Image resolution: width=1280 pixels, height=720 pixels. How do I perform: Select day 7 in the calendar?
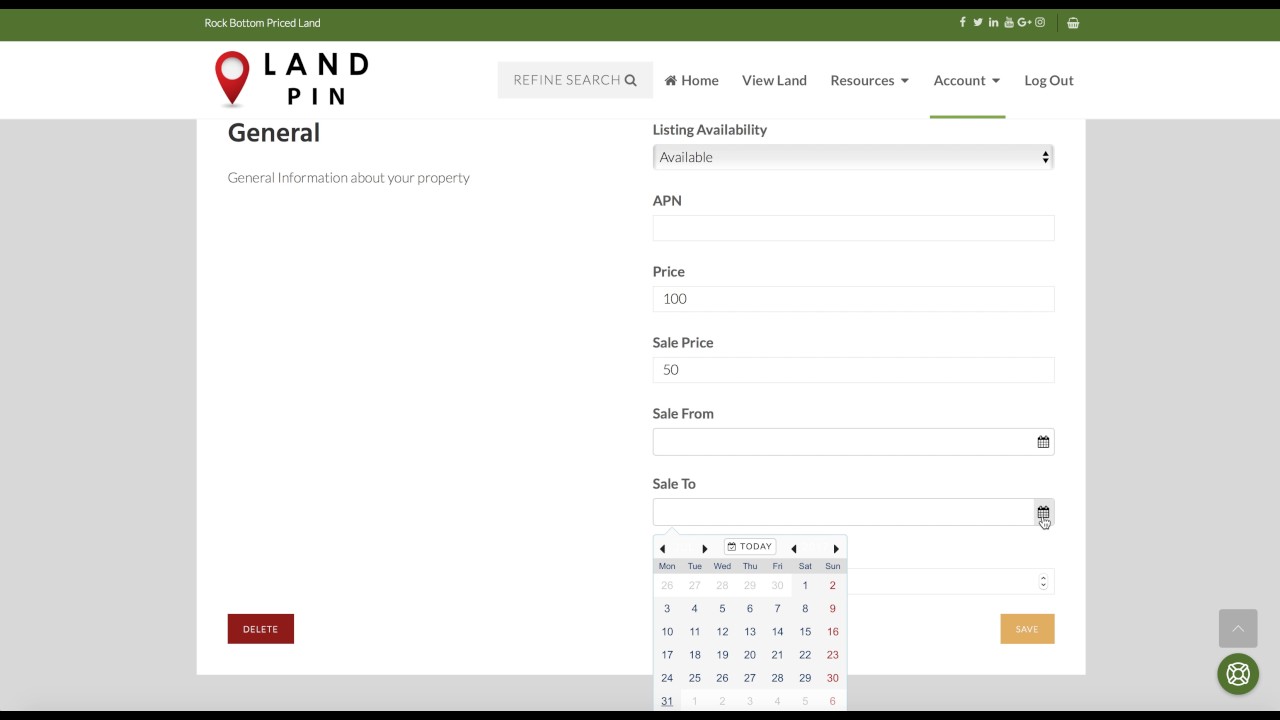[777, 609]
